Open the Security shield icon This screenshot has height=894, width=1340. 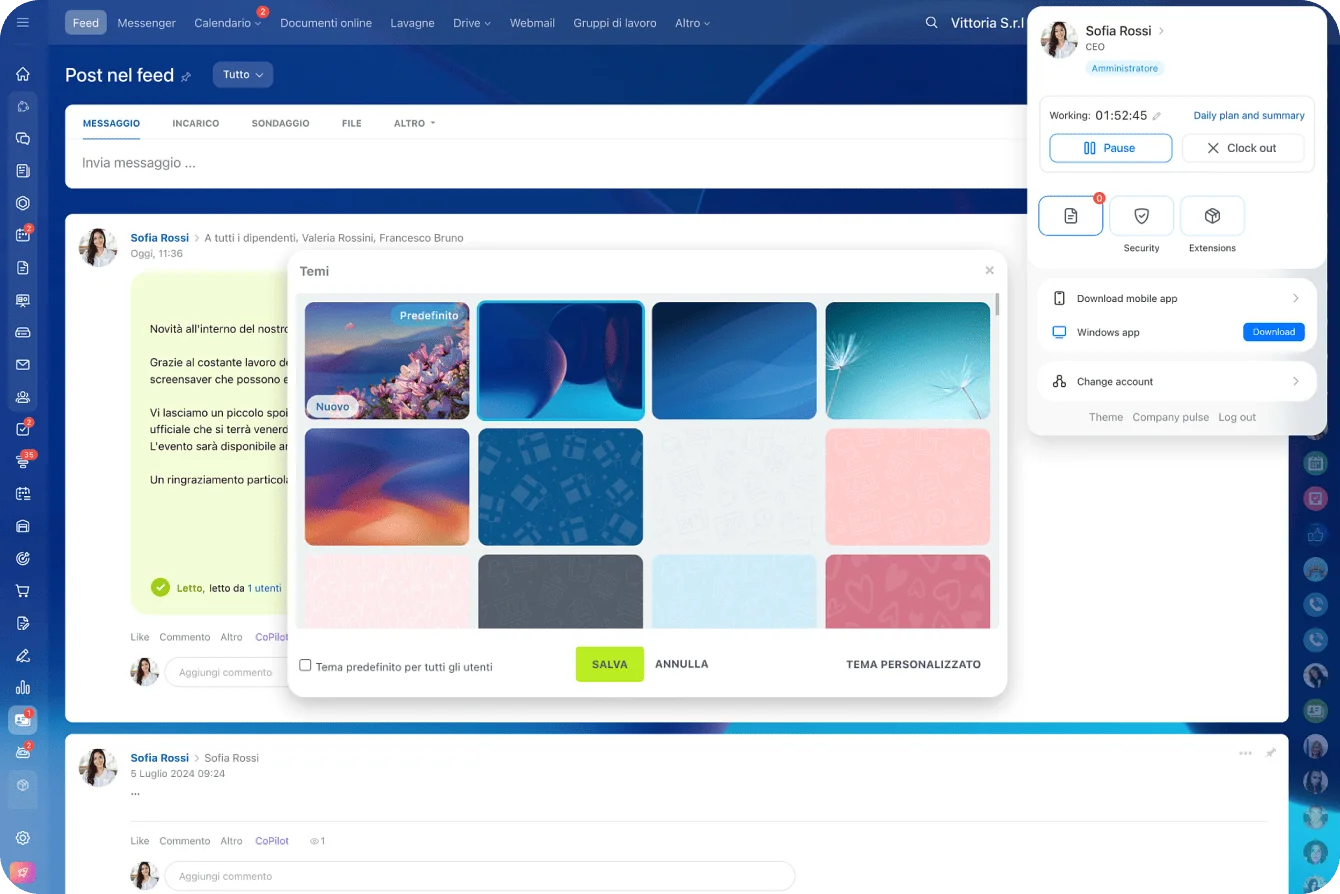[1141, 216]
